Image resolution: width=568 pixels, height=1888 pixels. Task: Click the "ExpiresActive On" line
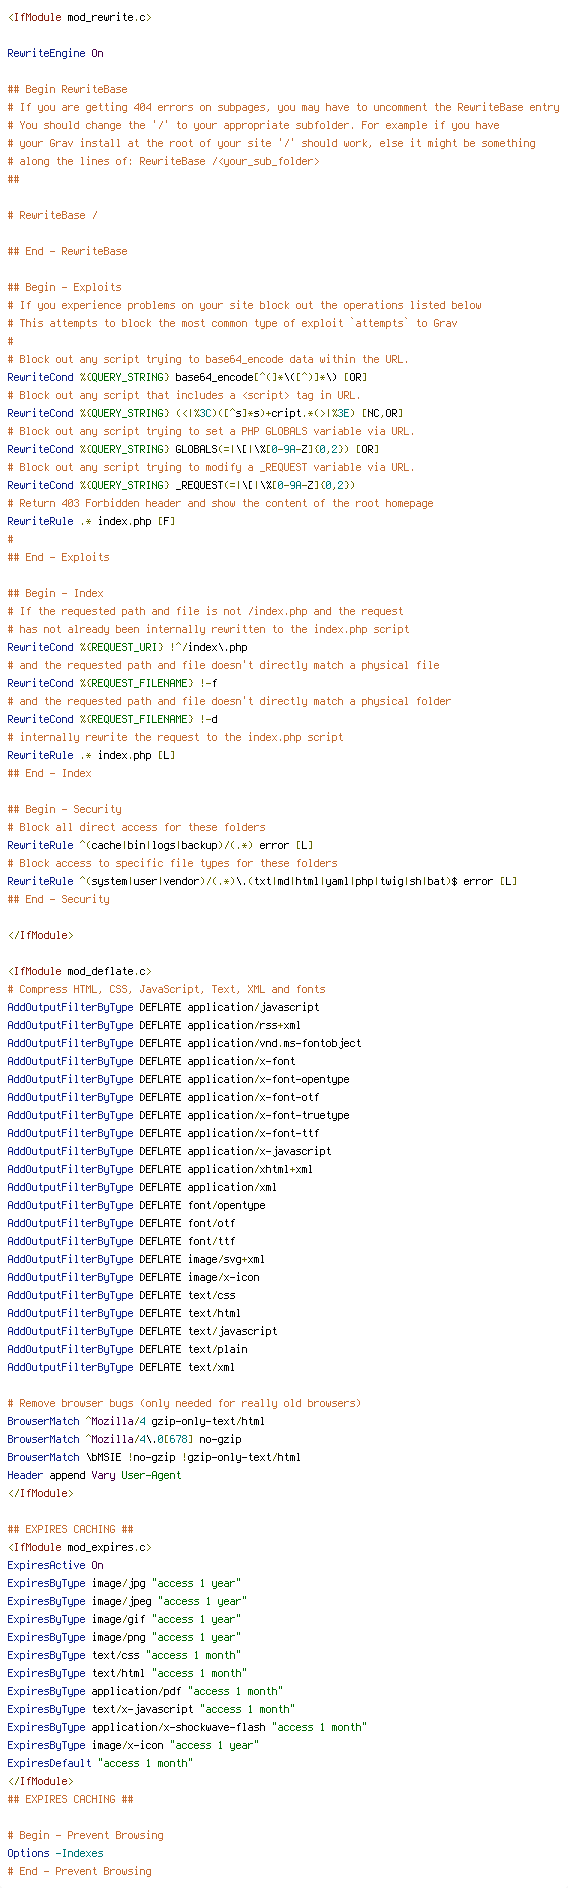[55, 1565]
